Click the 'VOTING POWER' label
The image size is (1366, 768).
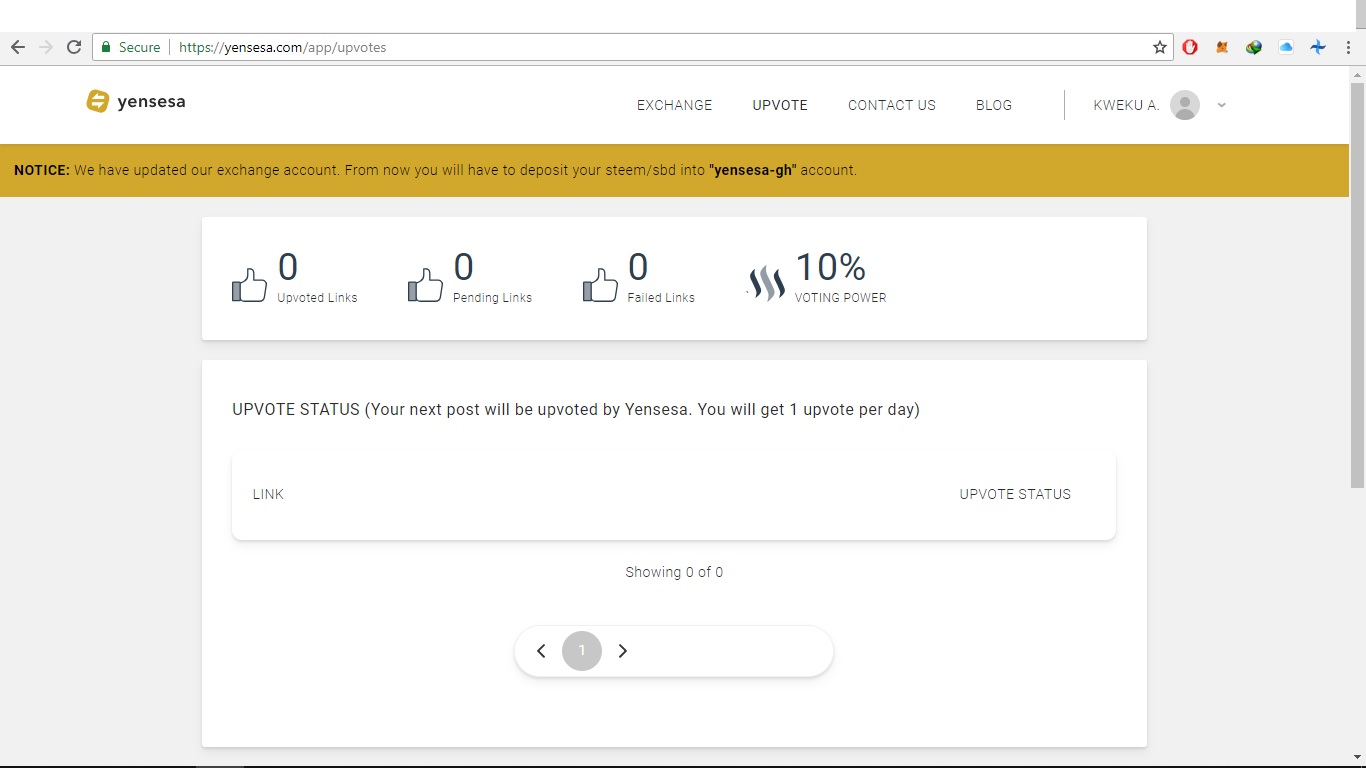coord(840,298)
